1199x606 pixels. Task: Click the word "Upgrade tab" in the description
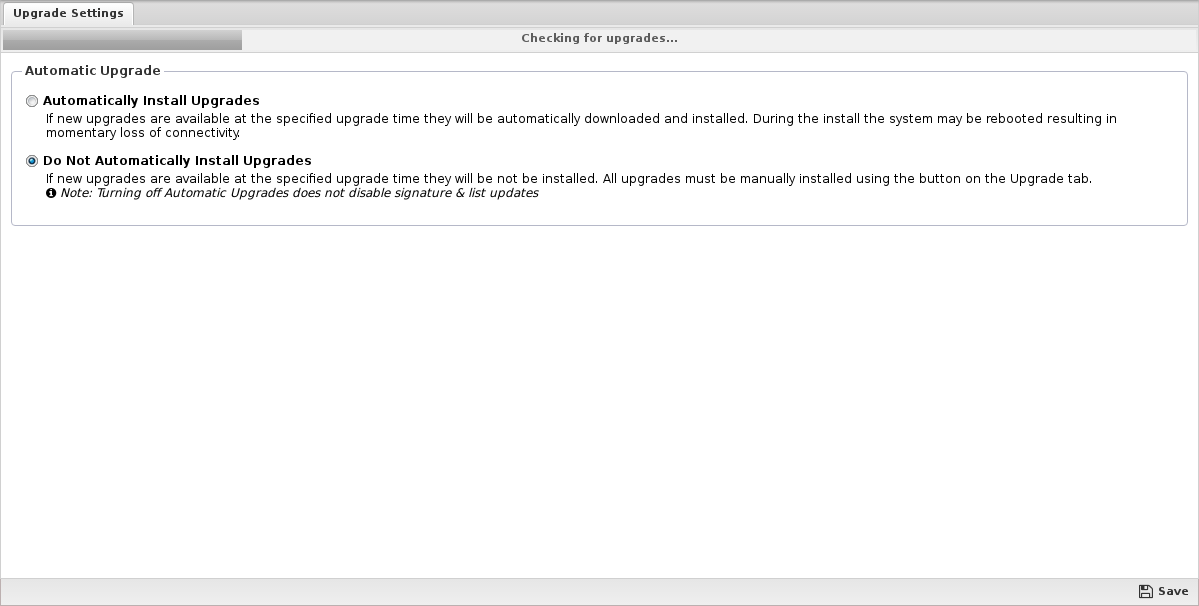coord(1051,179)
